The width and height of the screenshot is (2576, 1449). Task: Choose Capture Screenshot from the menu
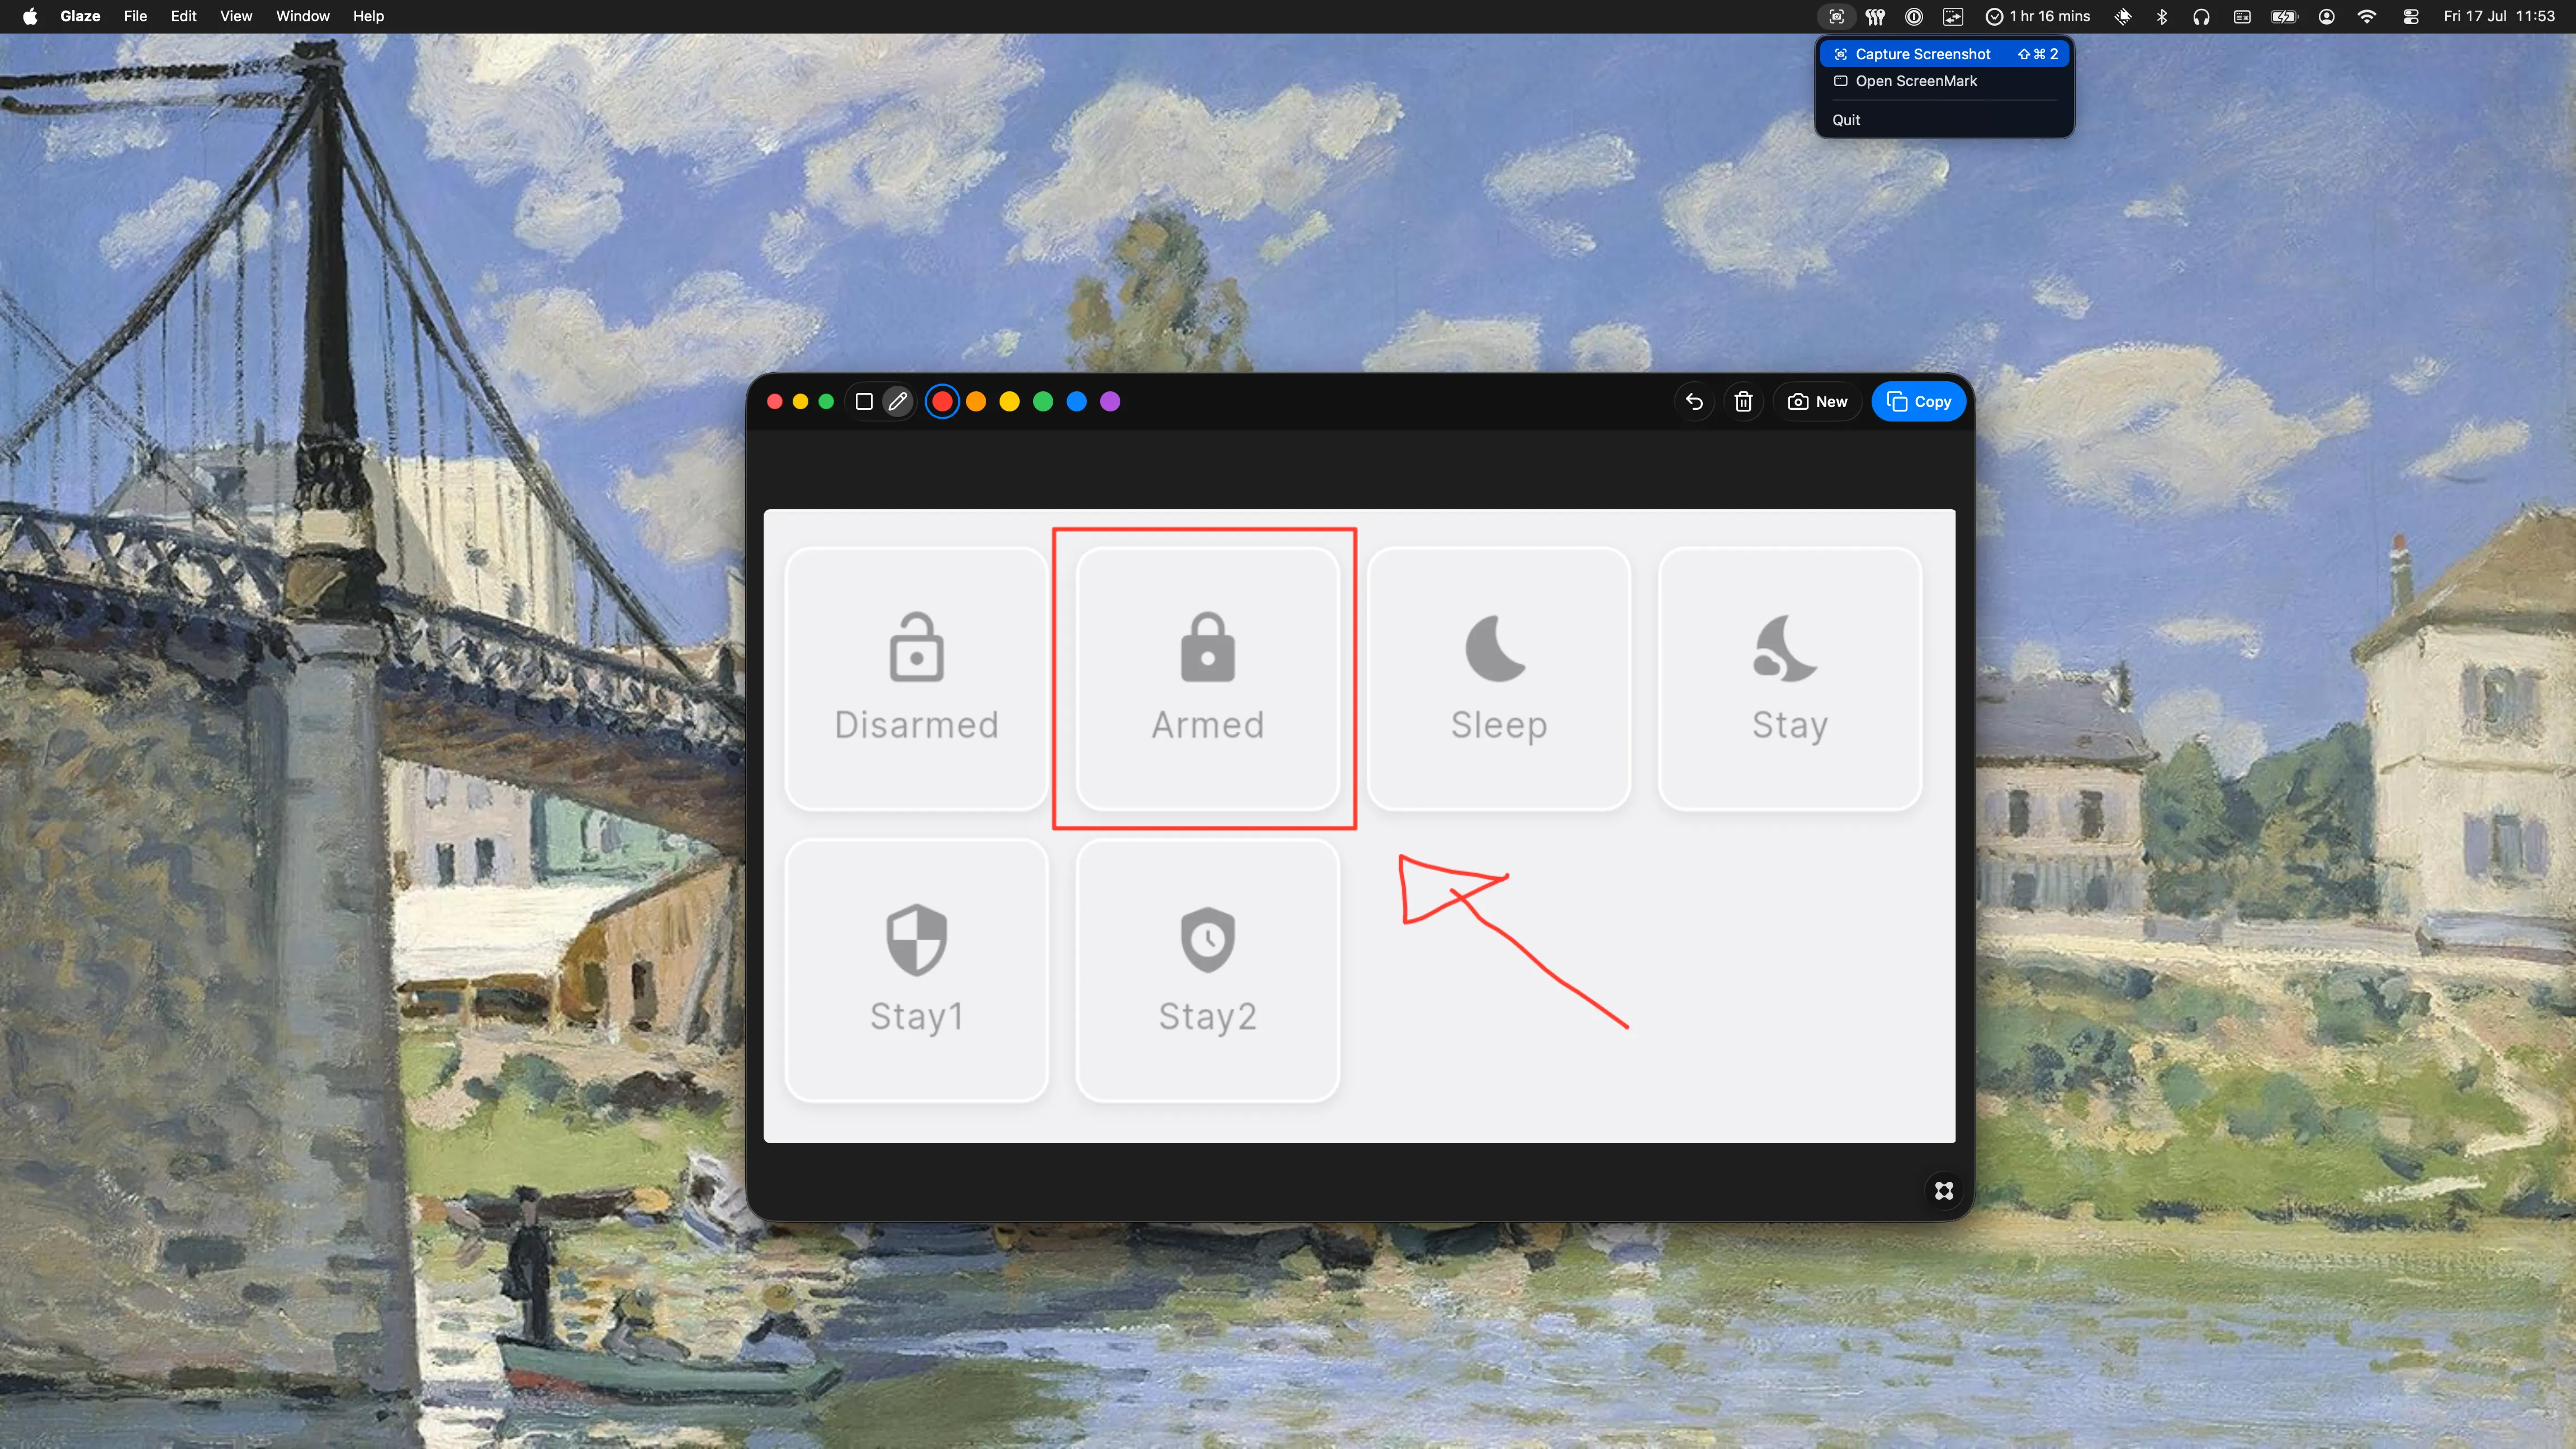point(1943,54)
